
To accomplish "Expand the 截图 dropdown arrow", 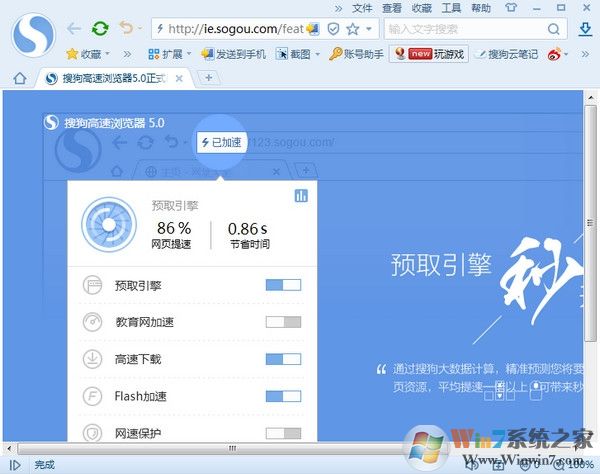I will point(318,54).
